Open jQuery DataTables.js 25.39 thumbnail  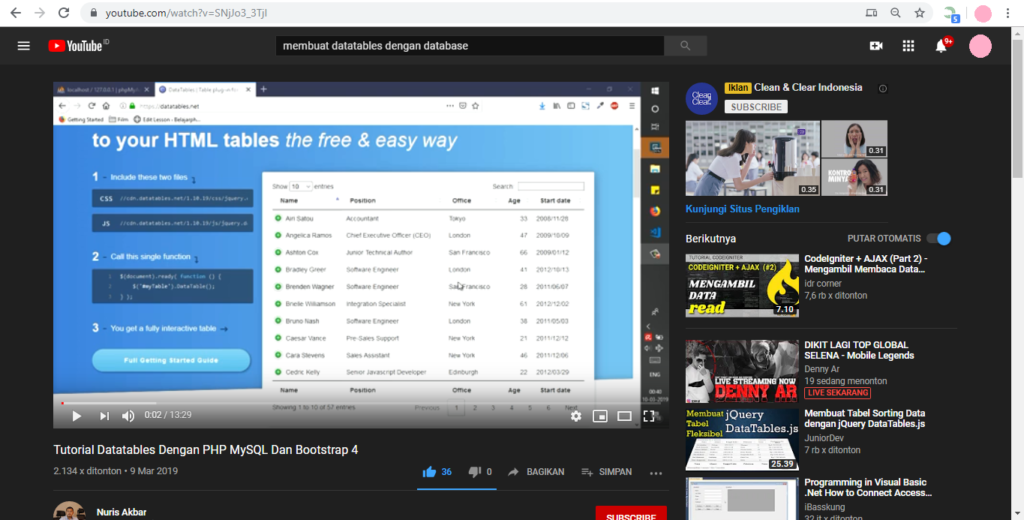742,439
